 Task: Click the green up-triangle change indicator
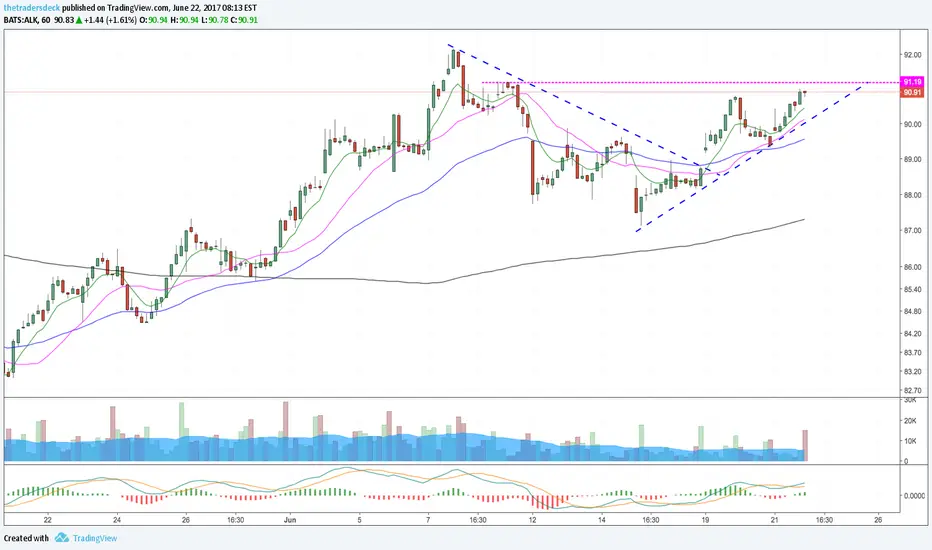[78, 20]
